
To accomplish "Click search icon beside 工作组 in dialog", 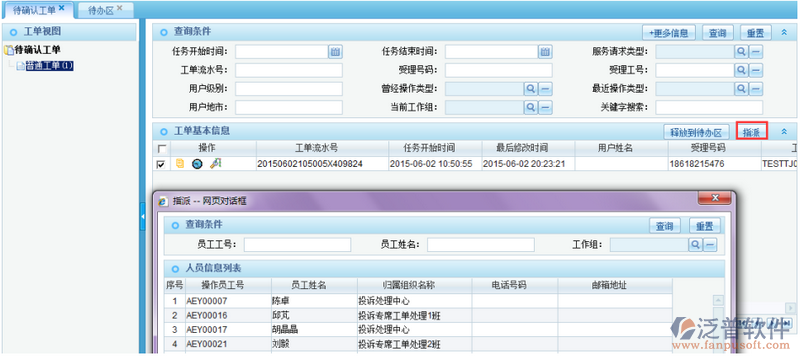I will (x=695, y=245).
